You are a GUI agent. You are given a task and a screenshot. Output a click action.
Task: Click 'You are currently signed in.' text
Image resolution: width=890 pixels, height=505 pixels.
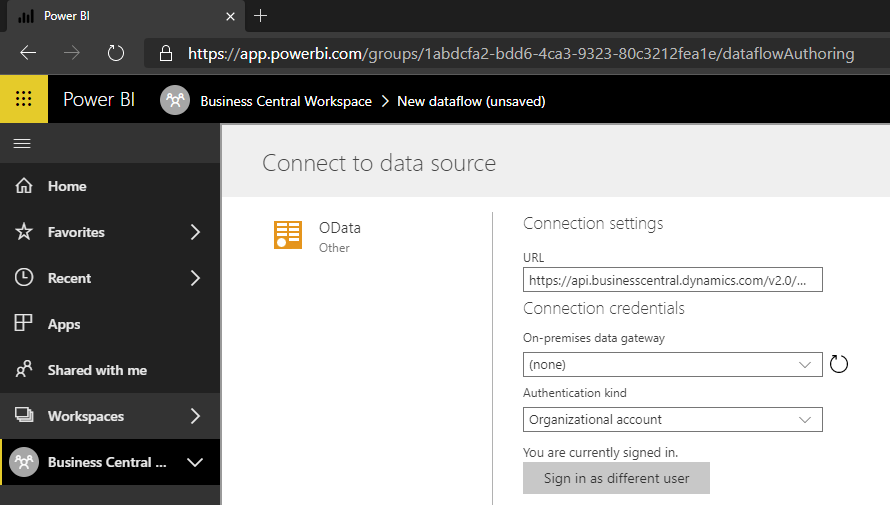601,452
